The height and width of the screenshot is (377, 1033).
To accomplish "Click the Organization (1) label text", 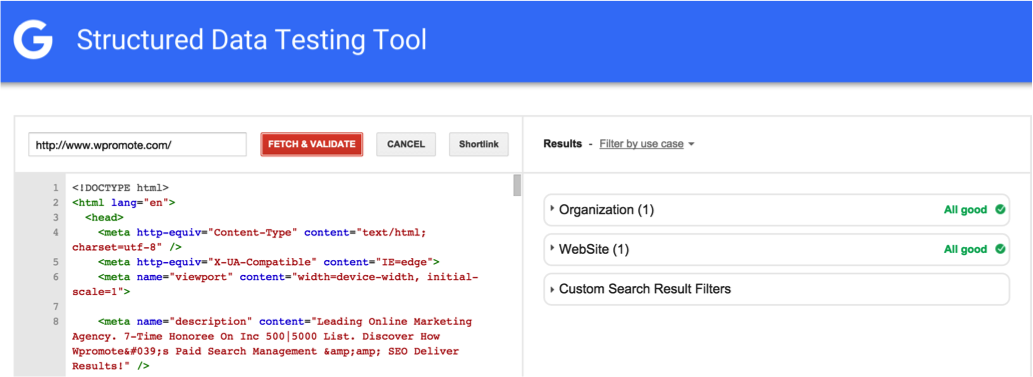I will click(606, 210).
